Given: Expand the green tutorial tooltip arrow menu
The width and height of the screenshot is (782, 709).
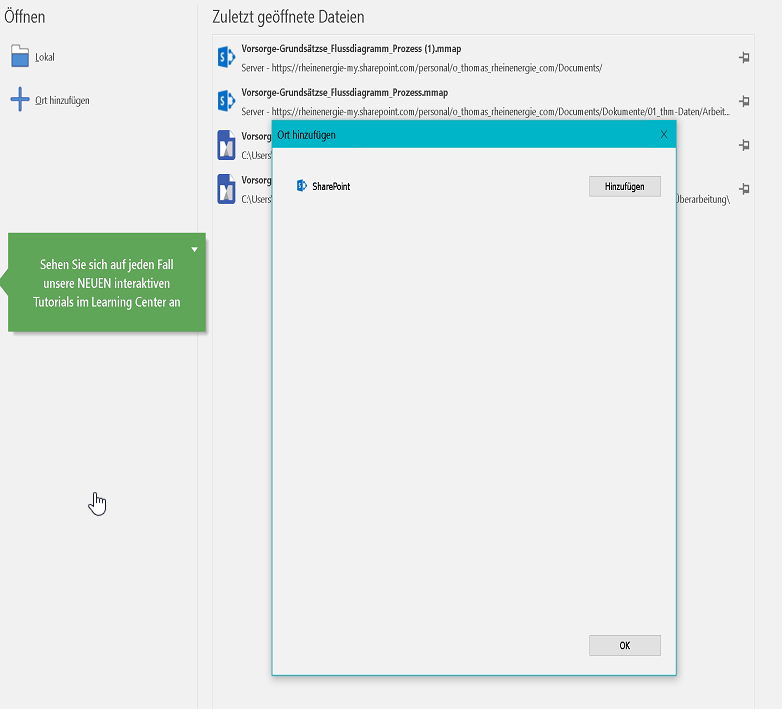Looking at the screenshot, I should coord(195,249).
